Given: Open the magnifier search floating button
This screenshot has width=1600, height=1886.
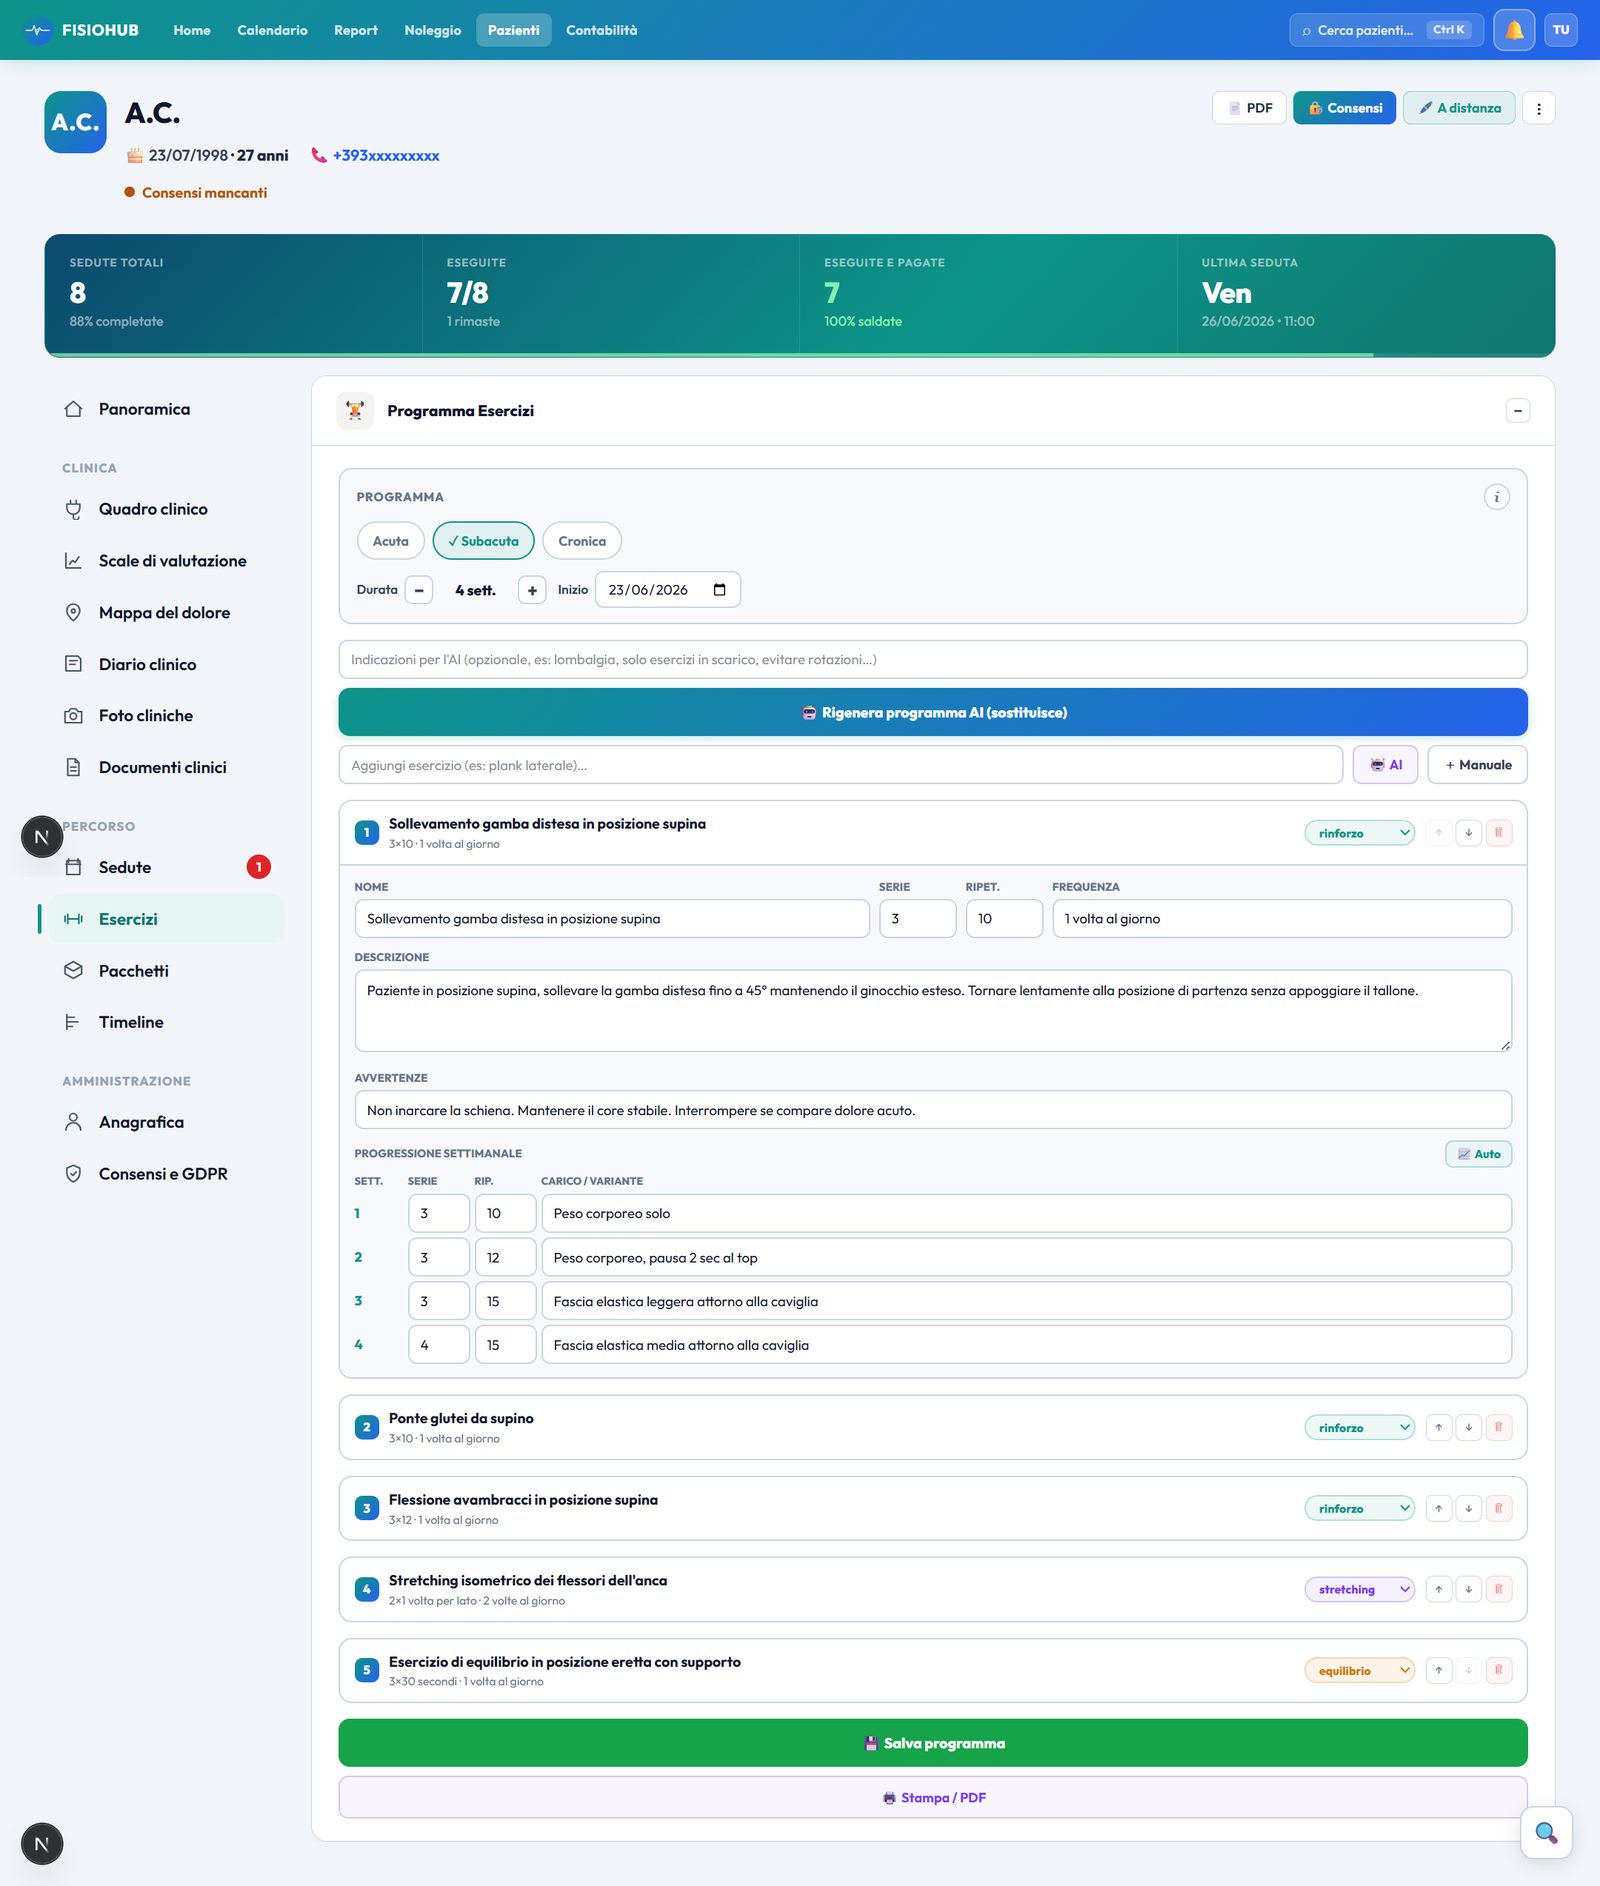Looking at the screenshot, I should tap(1546, 1833).
